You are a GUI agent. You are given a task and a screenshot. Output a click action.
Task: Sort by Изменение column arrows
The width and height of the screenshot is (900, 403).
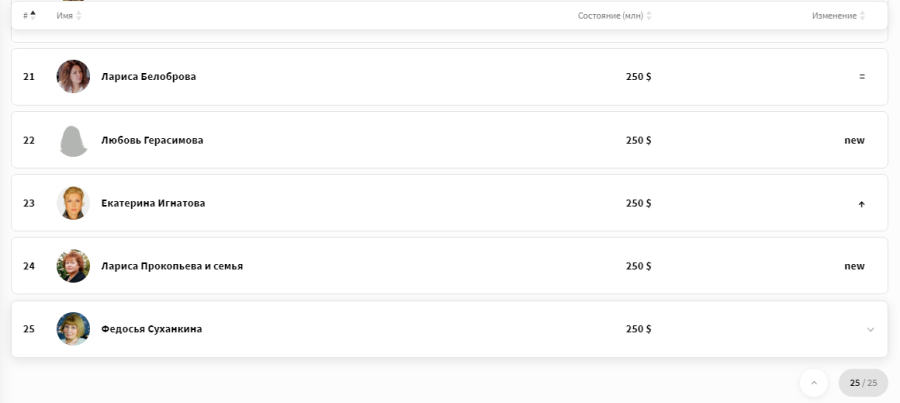tap(862, 16)
